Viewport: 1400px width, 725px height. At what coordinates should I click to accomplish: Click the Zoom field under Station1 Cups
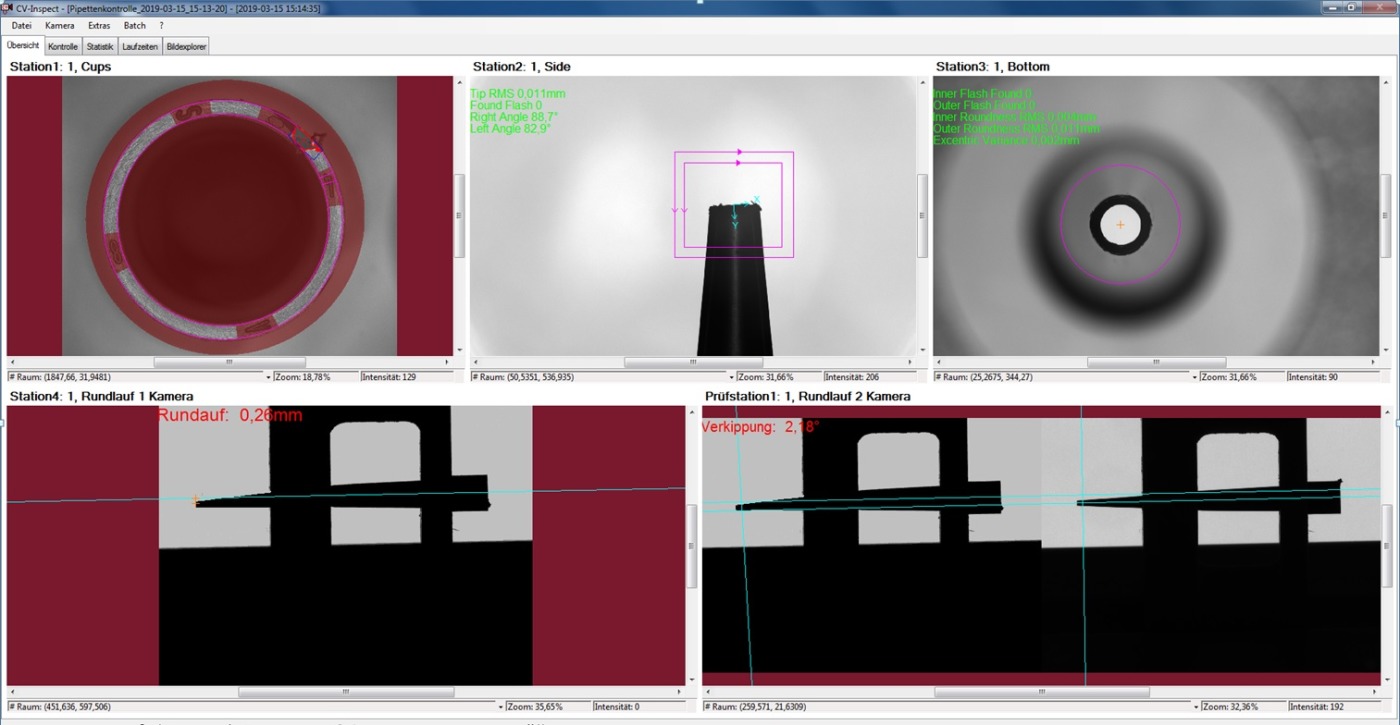pyautogui.click(x=315, y=377)
